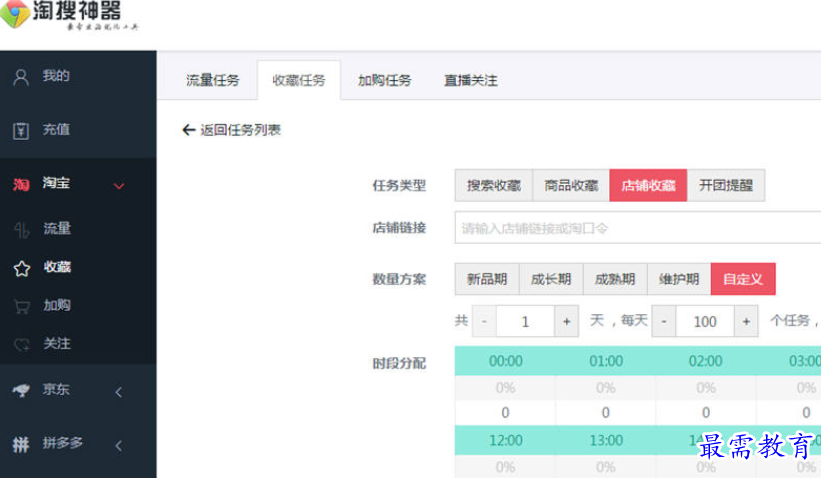The width and height of the screenshot is (821, 478).
Task: Select the 自定义 quantity plan
Action: tap(743, 279)
